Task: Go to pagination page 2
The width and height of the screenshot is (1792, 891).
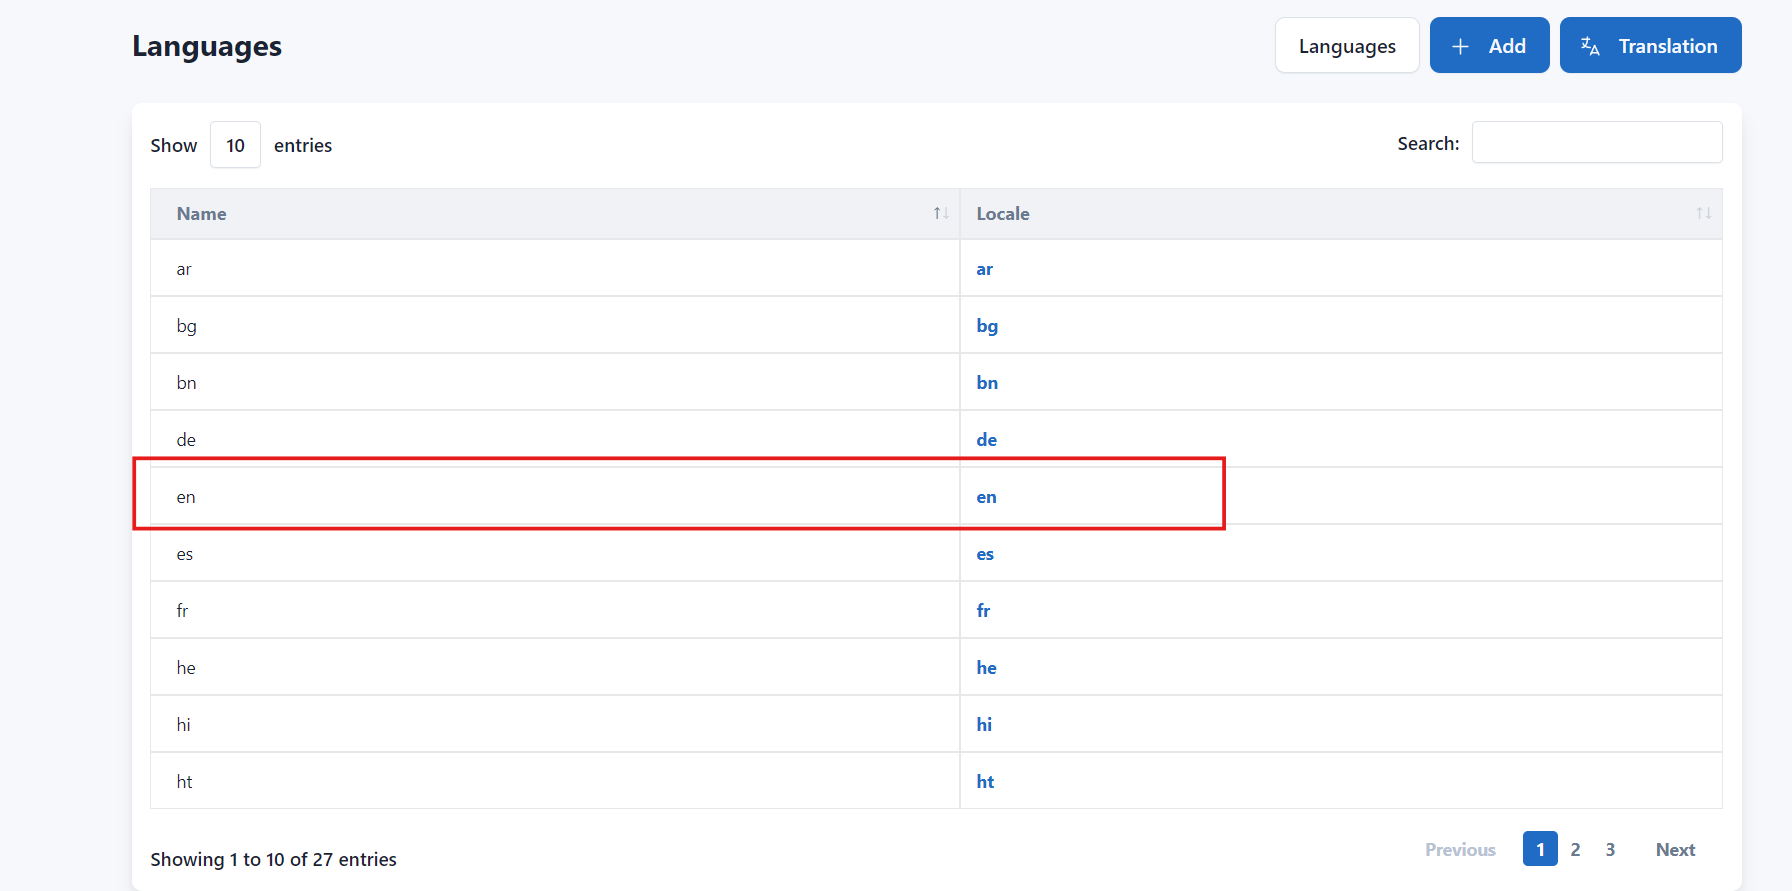Action: click(x=1575, y=849)
